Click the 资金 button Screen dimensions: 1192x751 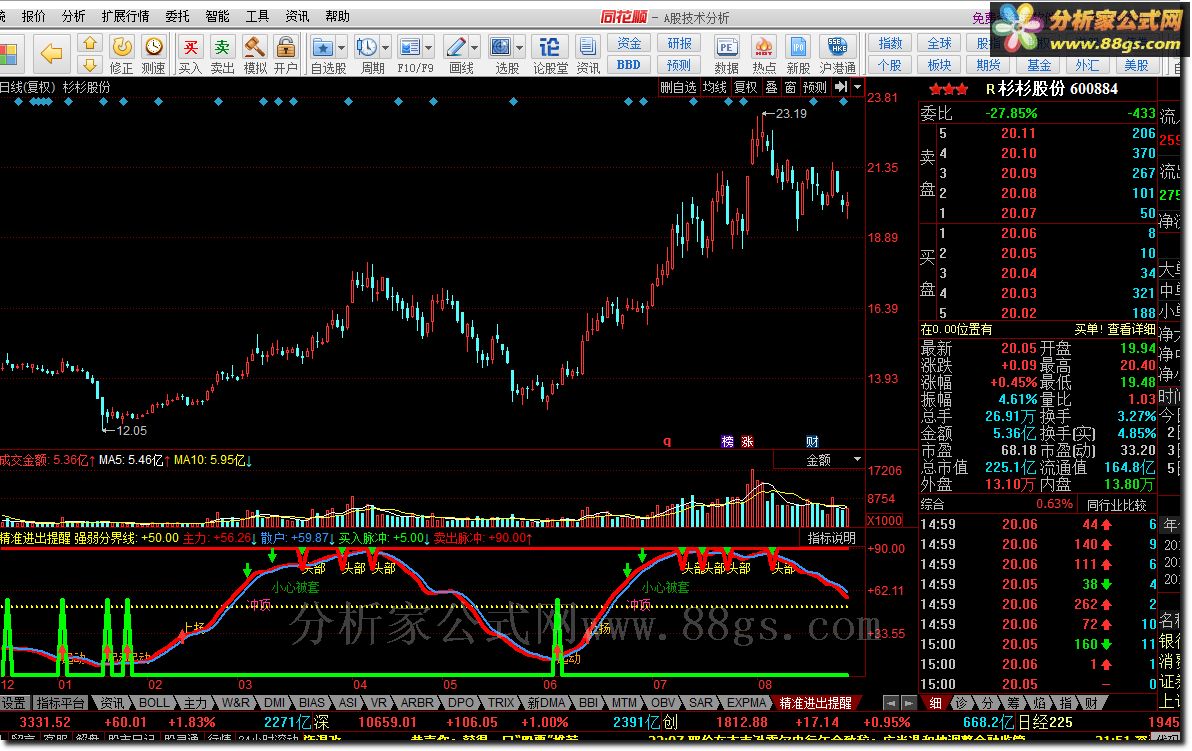[x=629, y=43]
